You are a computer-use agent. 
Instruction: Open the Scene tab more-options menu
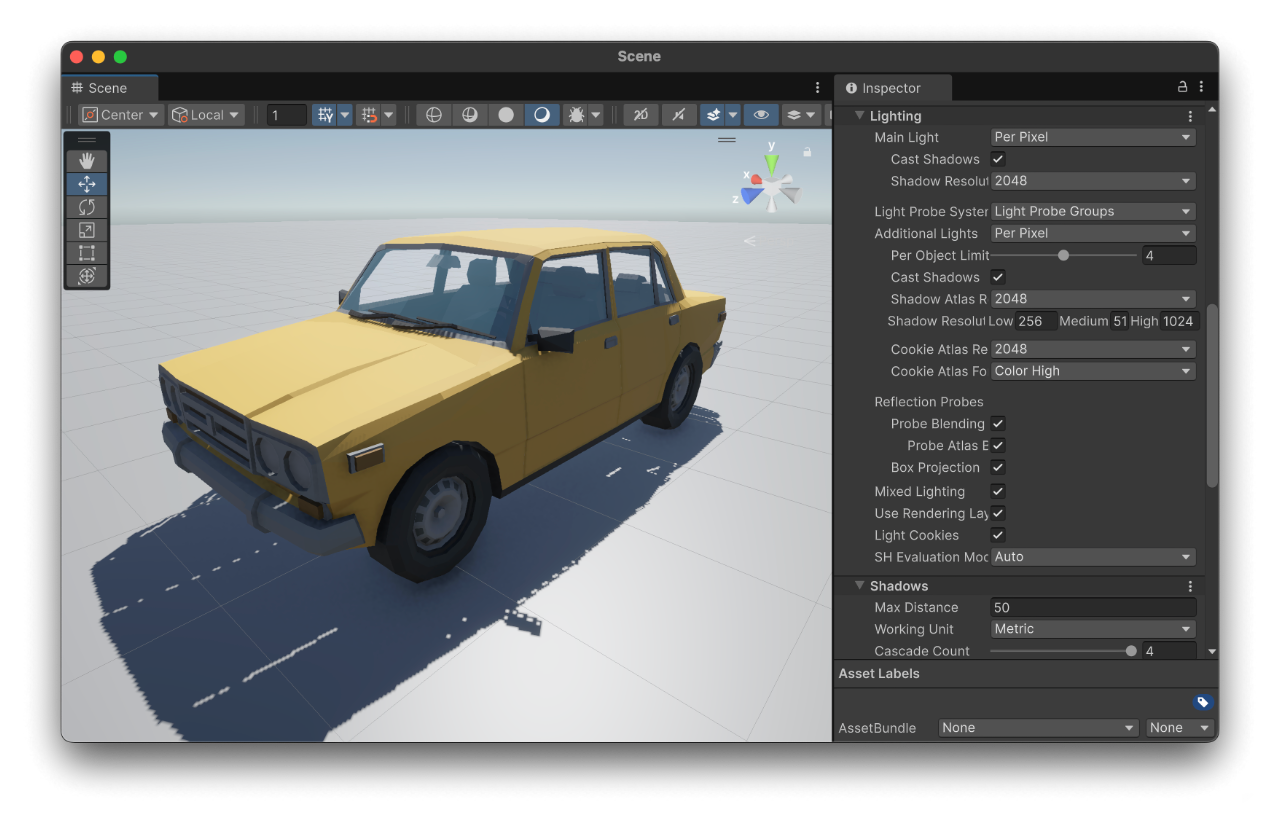(817, 88)
